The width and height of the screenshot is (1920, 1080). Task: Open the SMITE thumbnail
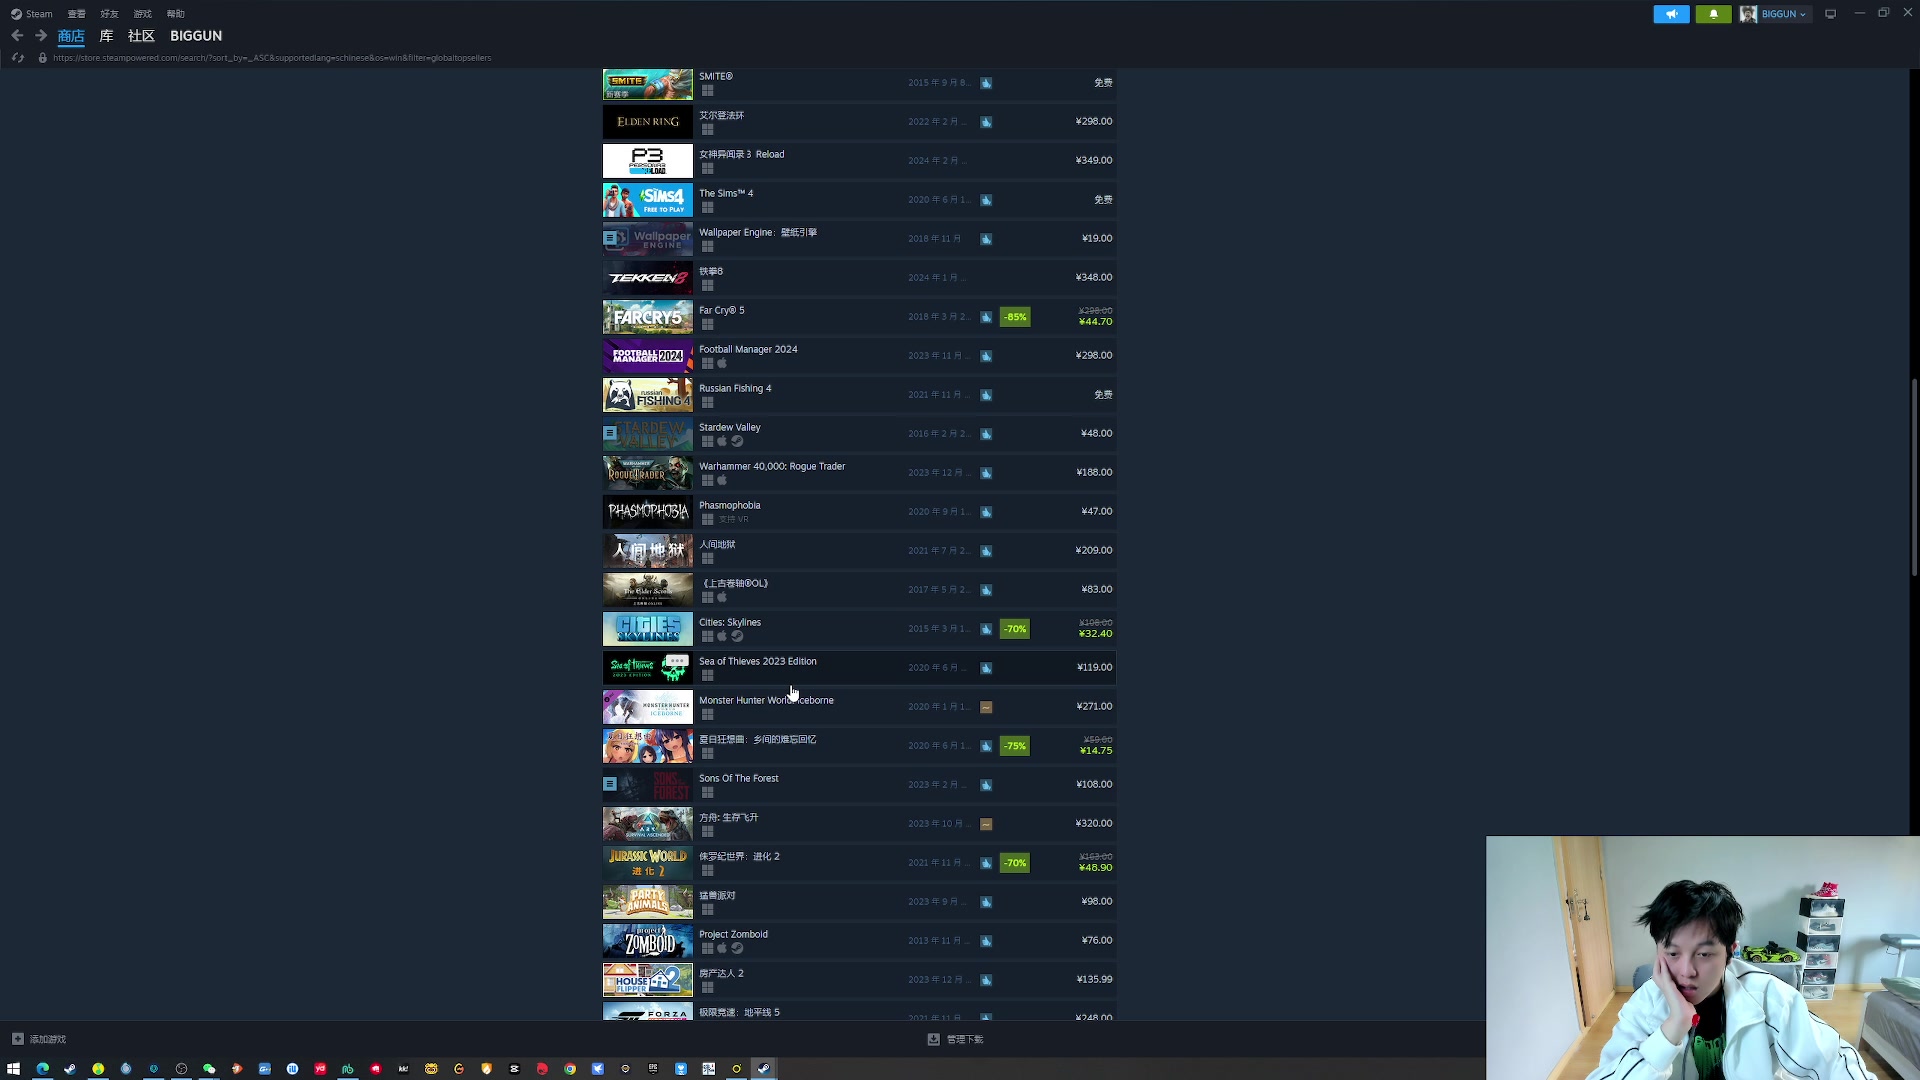(x=647, y=84)
